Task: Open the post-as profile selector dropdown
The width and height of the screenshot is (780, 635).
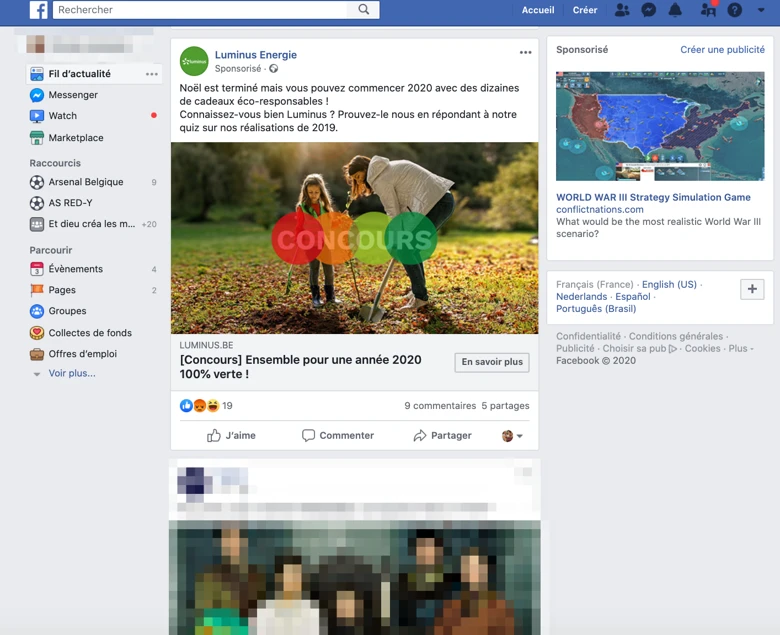Action: pos(512,436)
